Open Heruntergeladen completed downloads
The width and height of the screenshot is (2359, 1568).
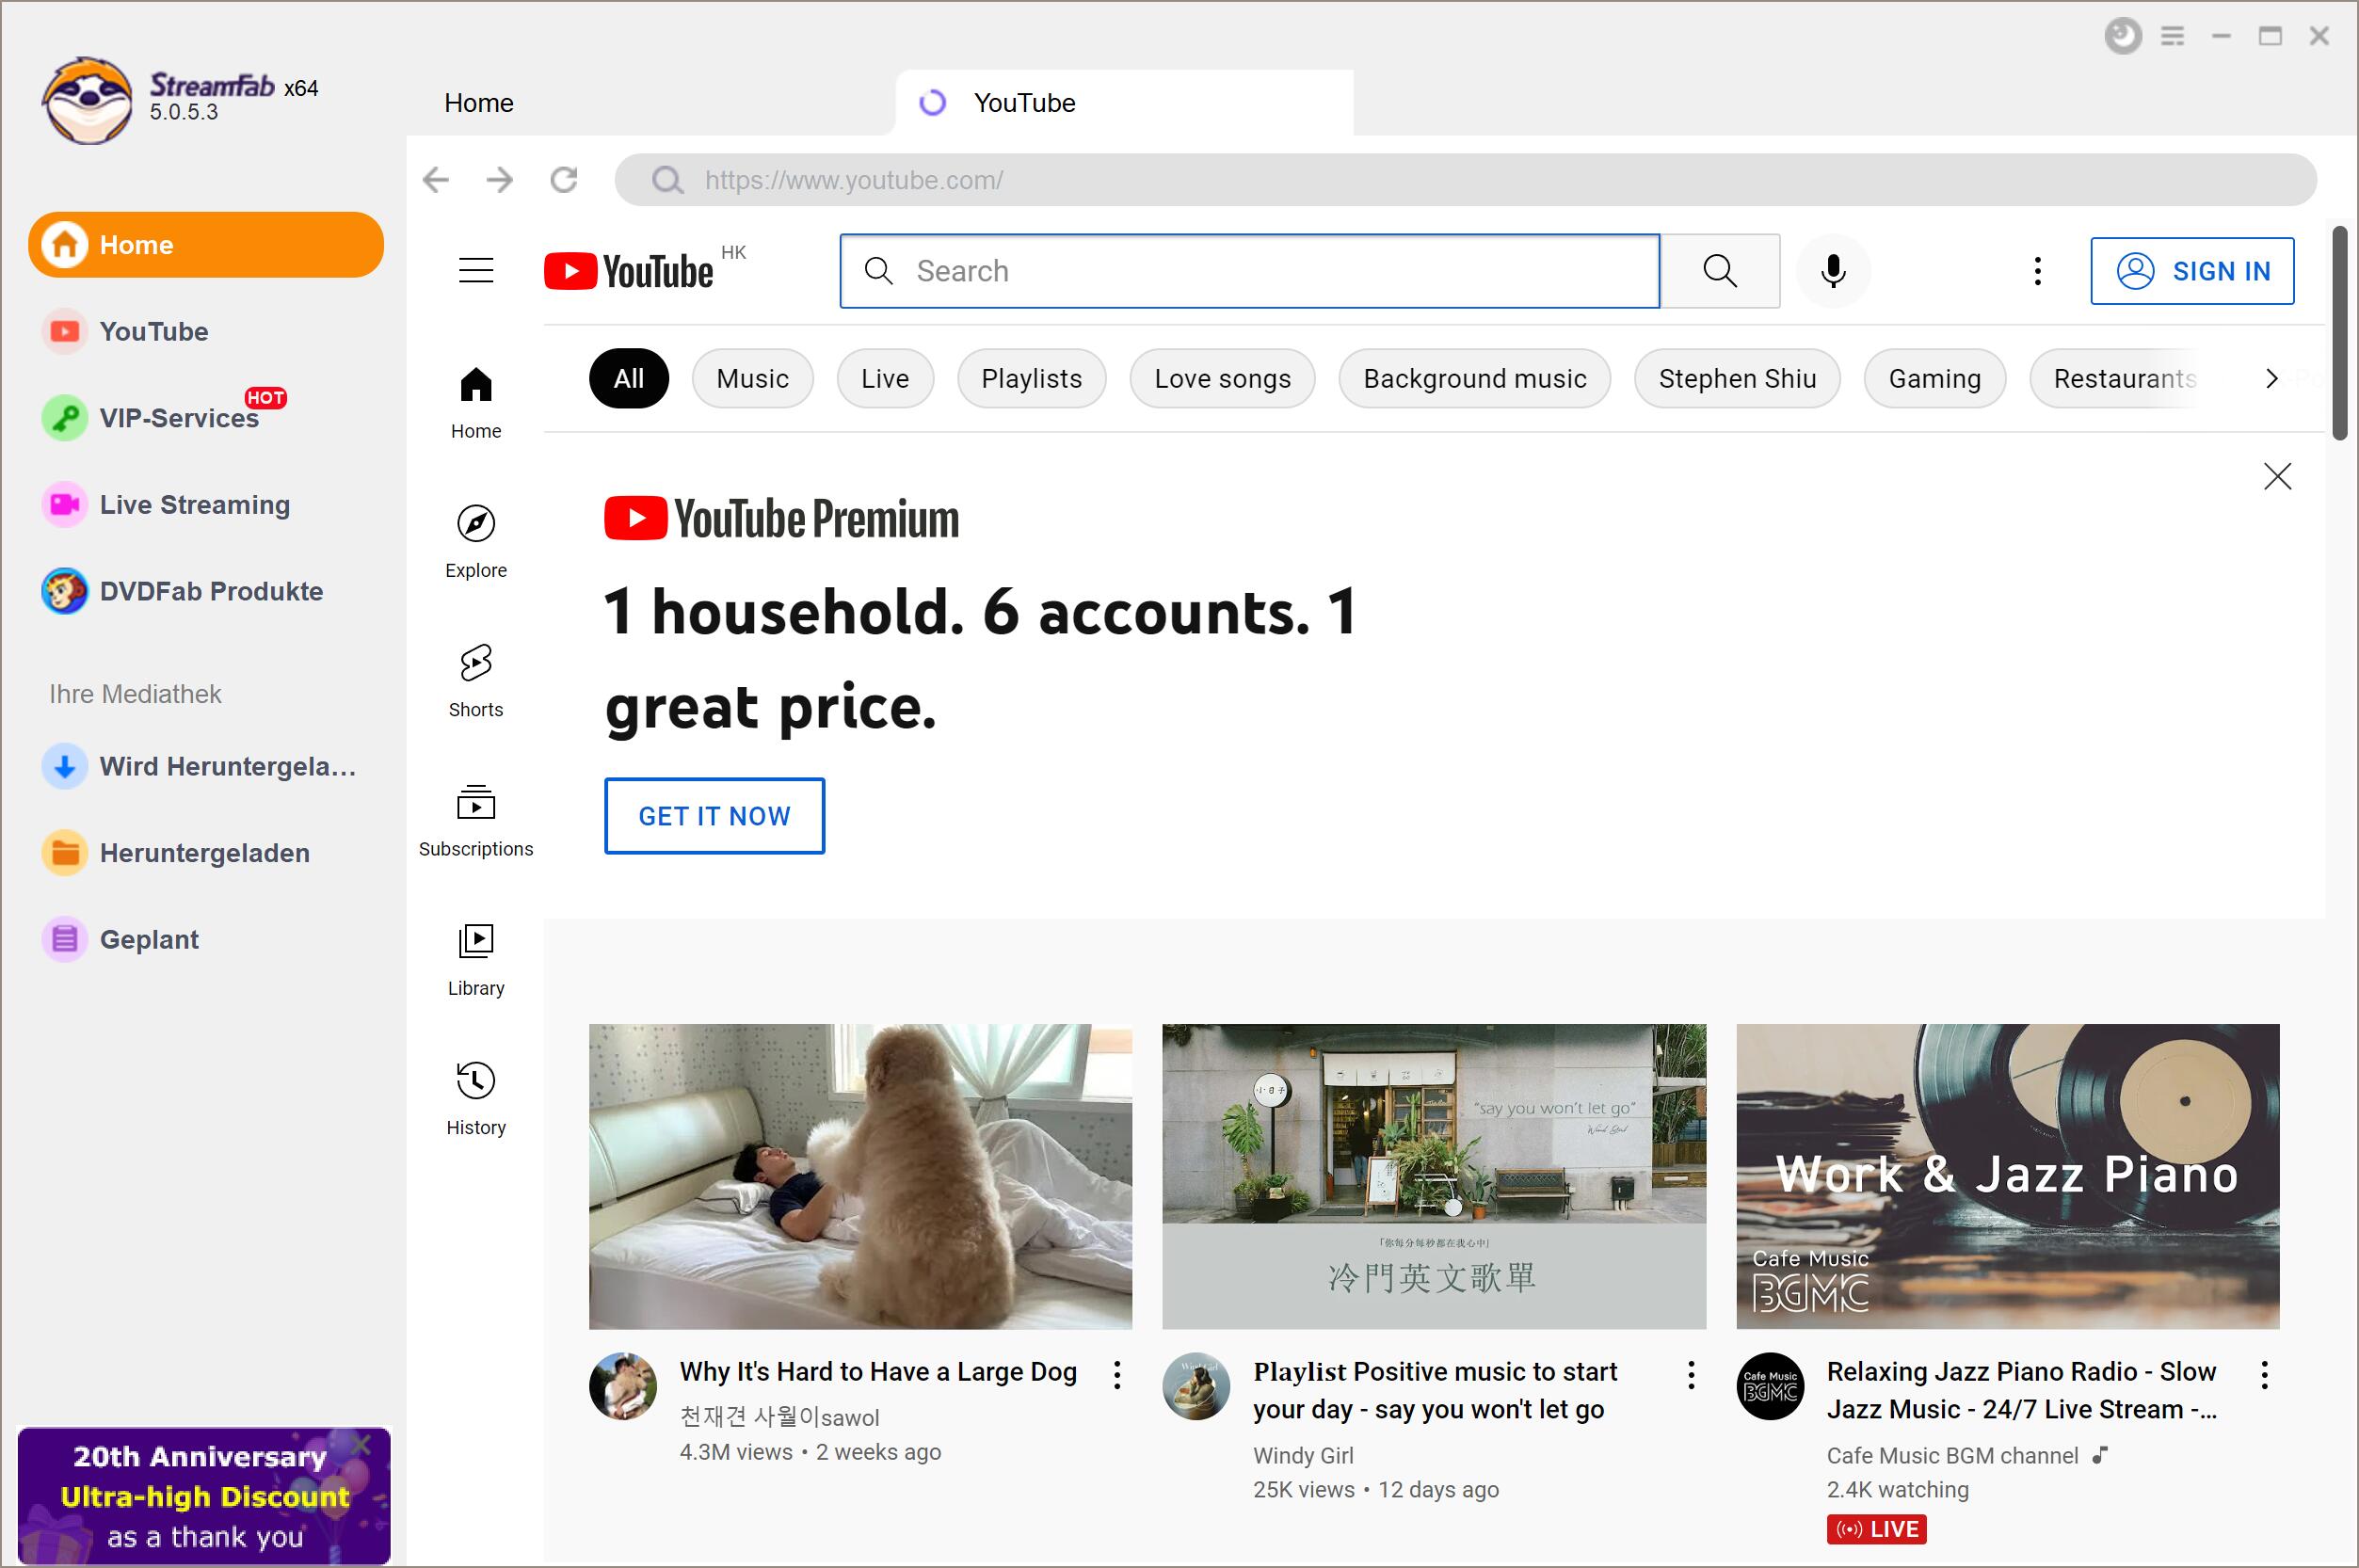pyautogui.click(x=205, y=853)
